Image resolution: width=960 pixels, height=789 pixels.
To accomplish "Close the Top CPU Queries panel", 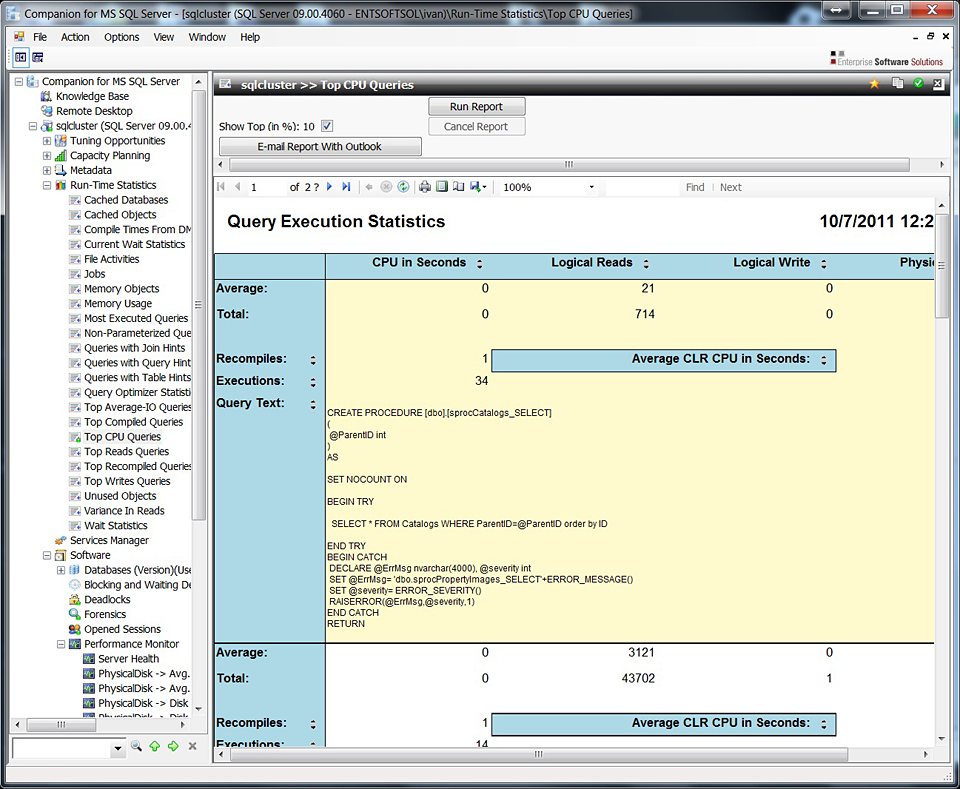I will click(x=938, y=84).
